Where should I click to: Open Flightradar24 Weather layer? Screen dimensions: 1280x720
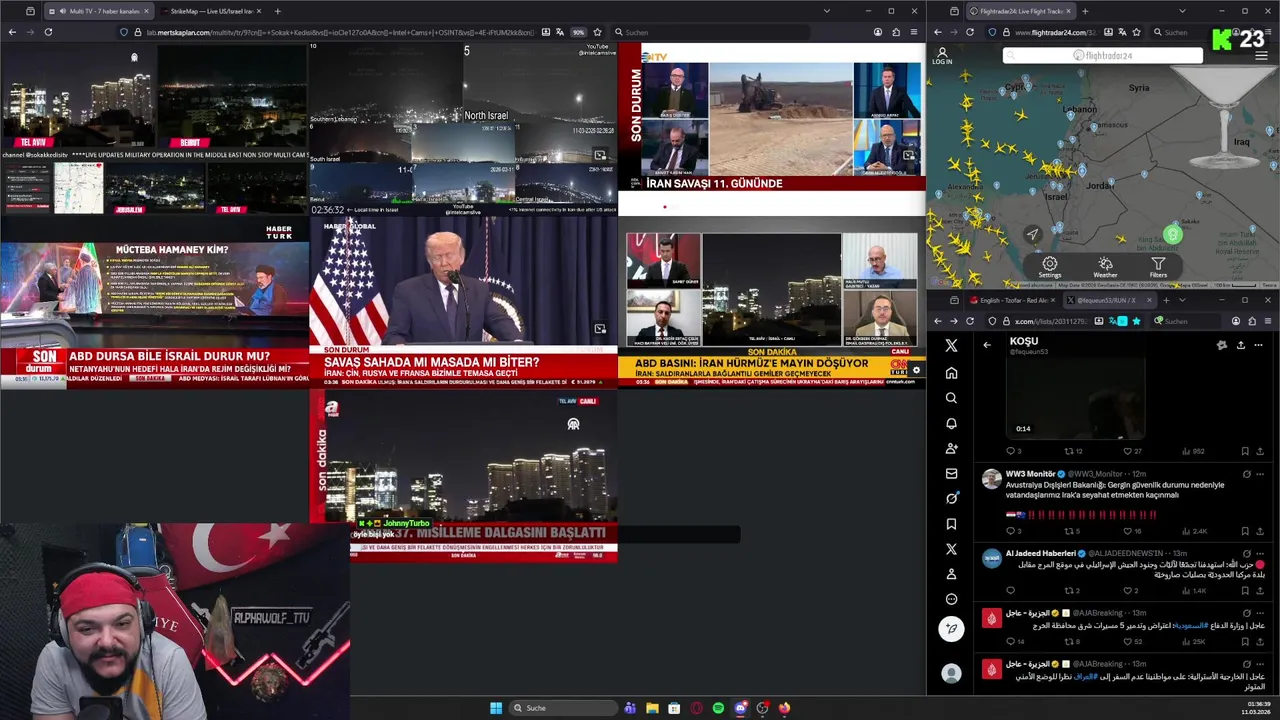[1105, 268]
